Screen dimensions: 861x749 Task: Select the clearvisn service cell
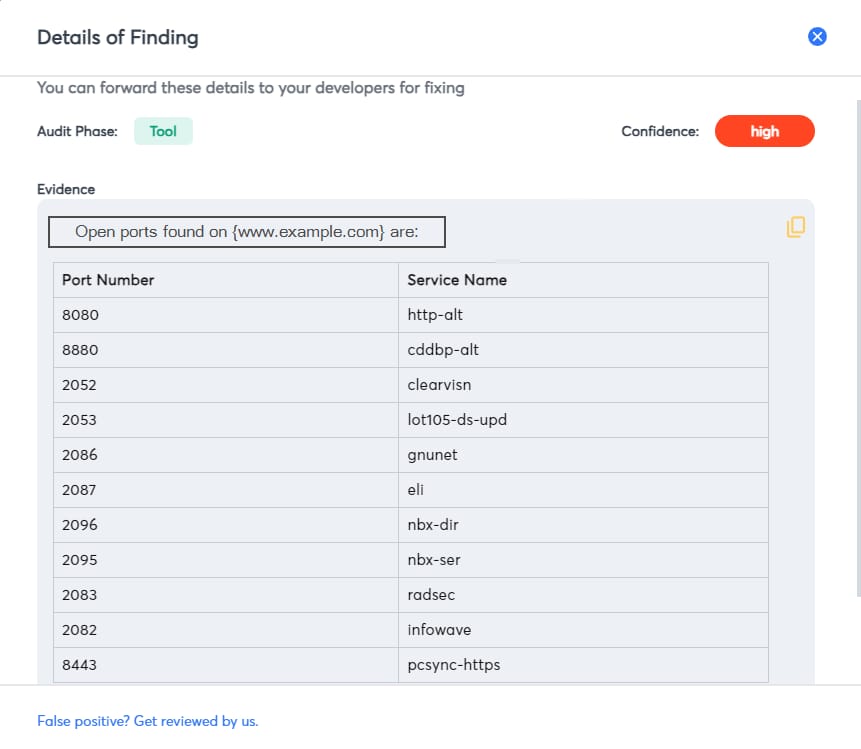pos(583,385)
